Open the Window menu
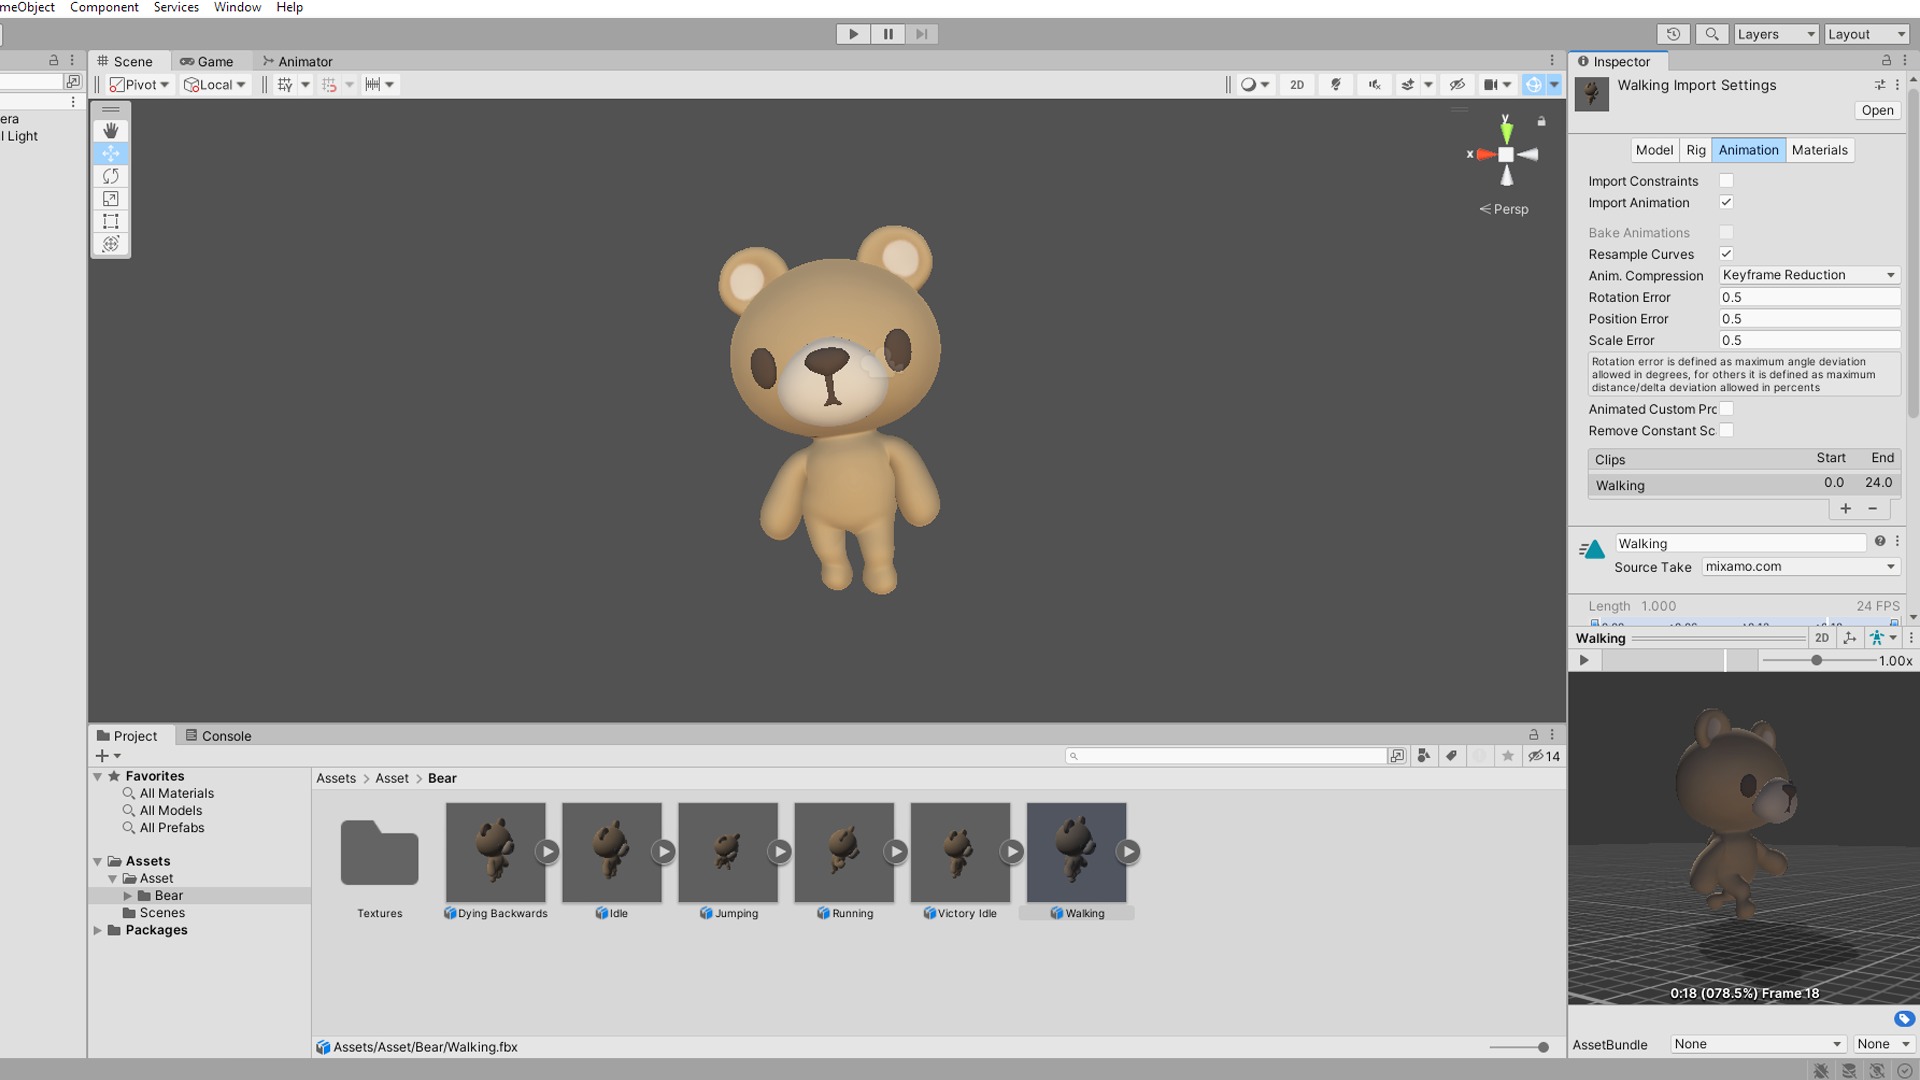Viewport: 1920px width, 1080px height. tap(237, 7)
